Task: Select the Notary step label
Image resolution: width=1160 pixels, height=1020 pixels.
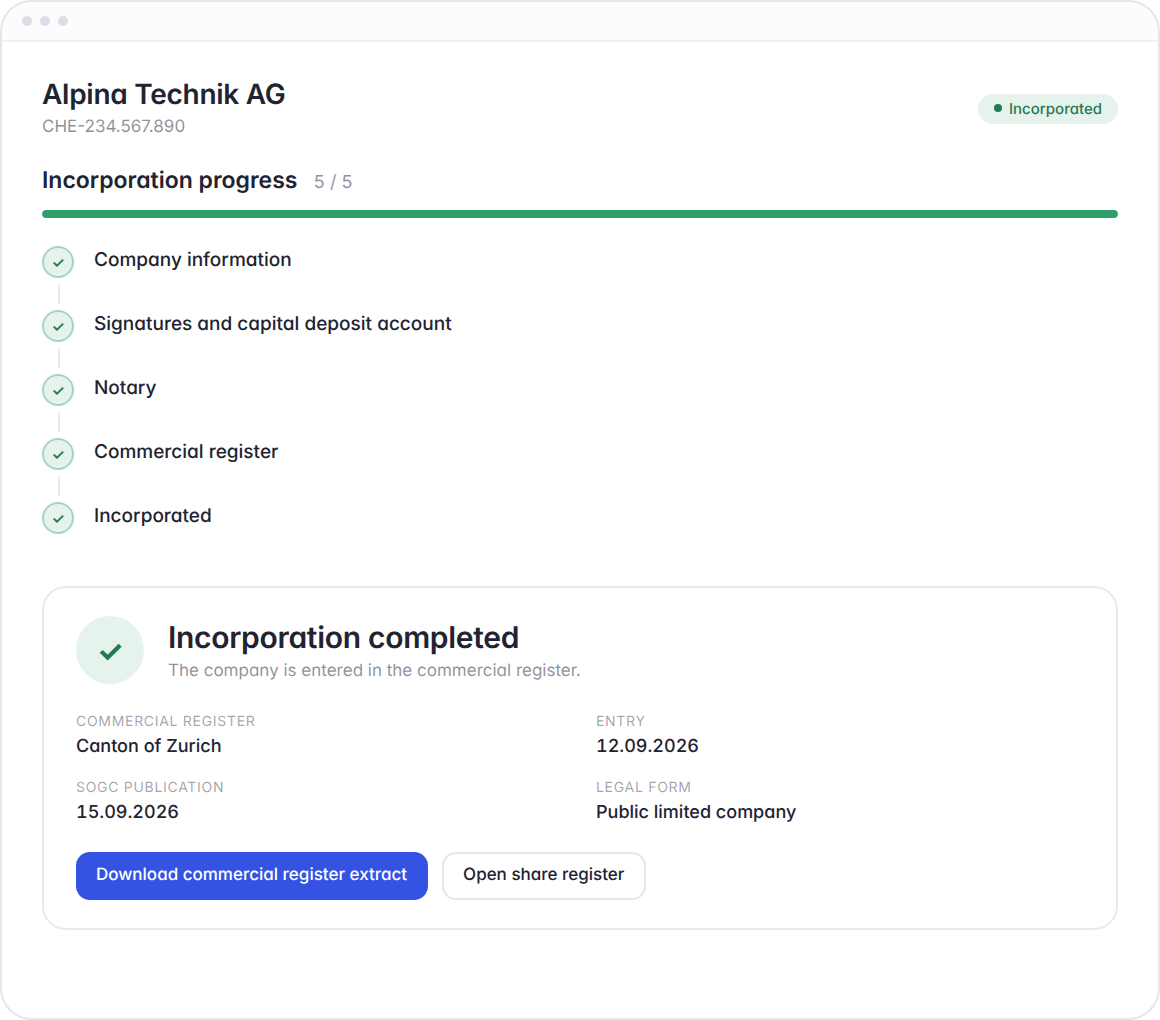Action: coord(125,388)
